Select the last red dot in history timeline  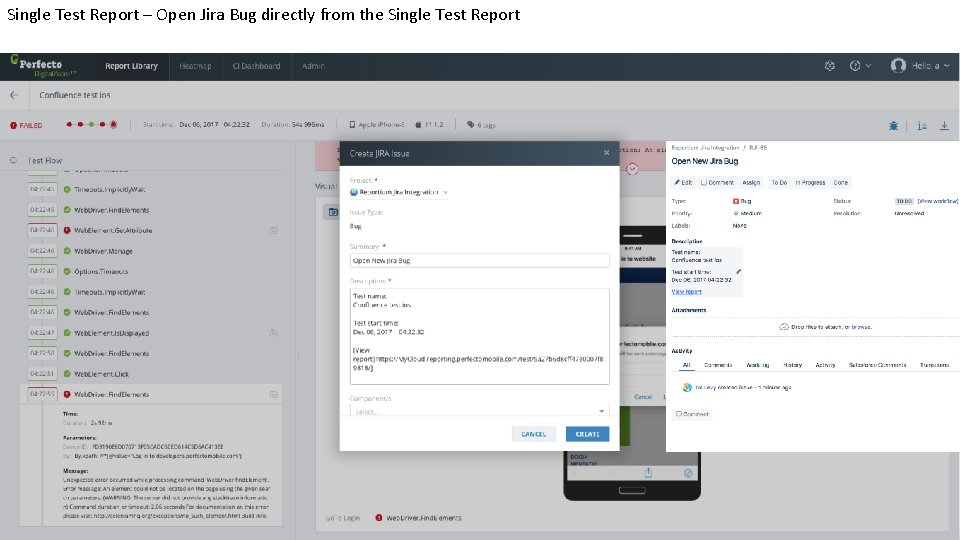point(113,124)
